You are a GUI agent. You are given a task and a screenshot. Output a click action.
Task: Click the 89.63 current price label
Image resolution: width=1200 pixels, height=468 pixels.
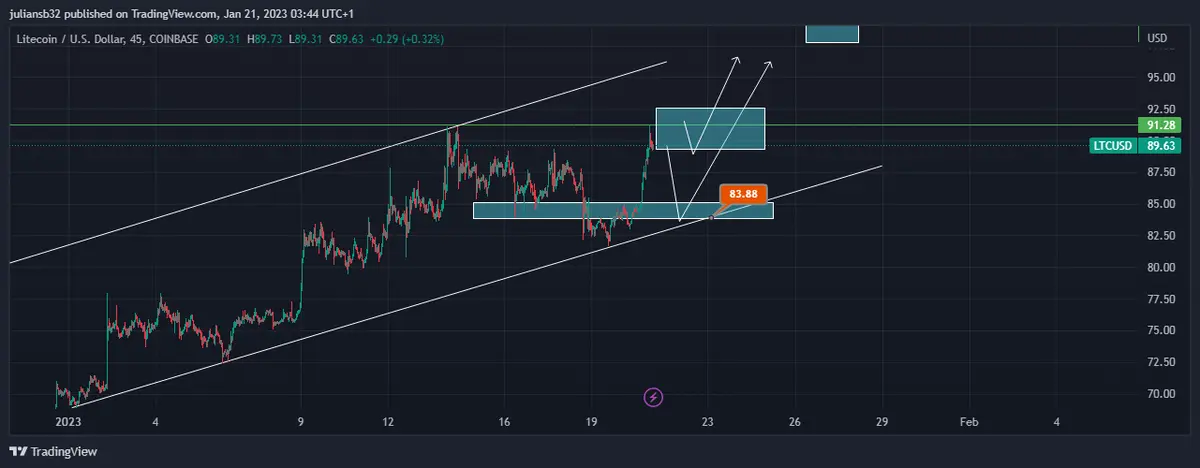(x=1160, y=145)
